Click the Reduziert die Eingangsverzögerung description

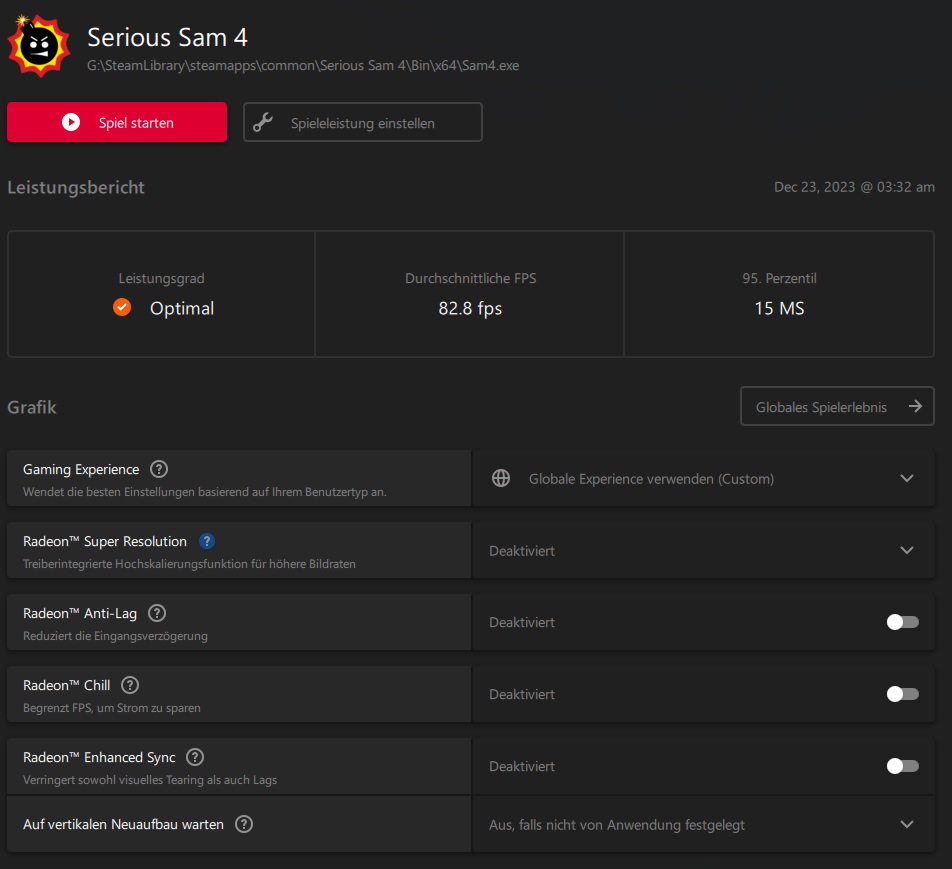[115, 636]
